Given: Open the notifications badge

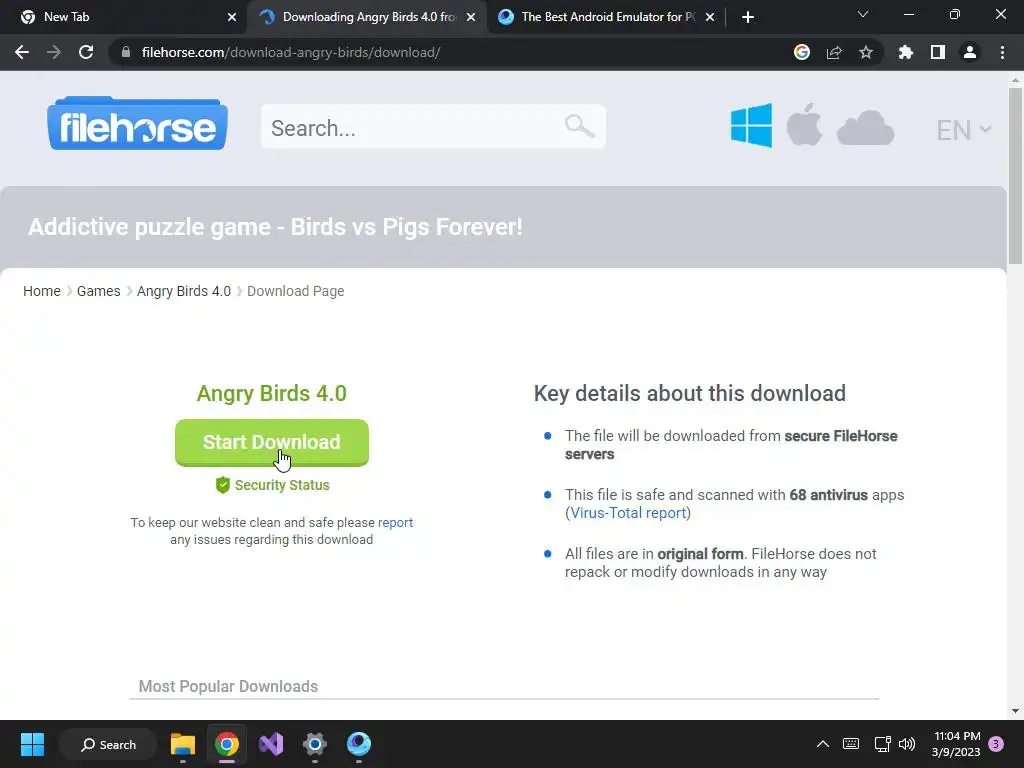Looking at the screenshot, I should (996, 744).
